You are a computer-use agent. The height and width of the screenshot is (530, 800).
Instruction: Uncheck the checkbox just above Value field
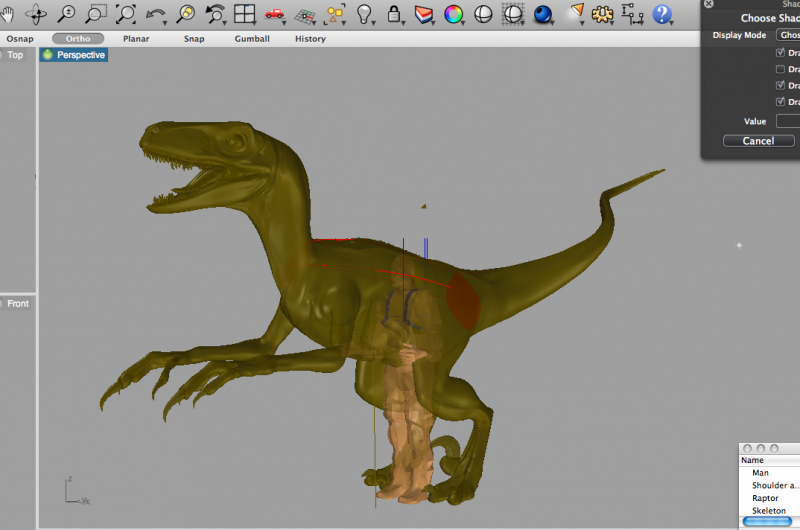click(x=780, y=102)
